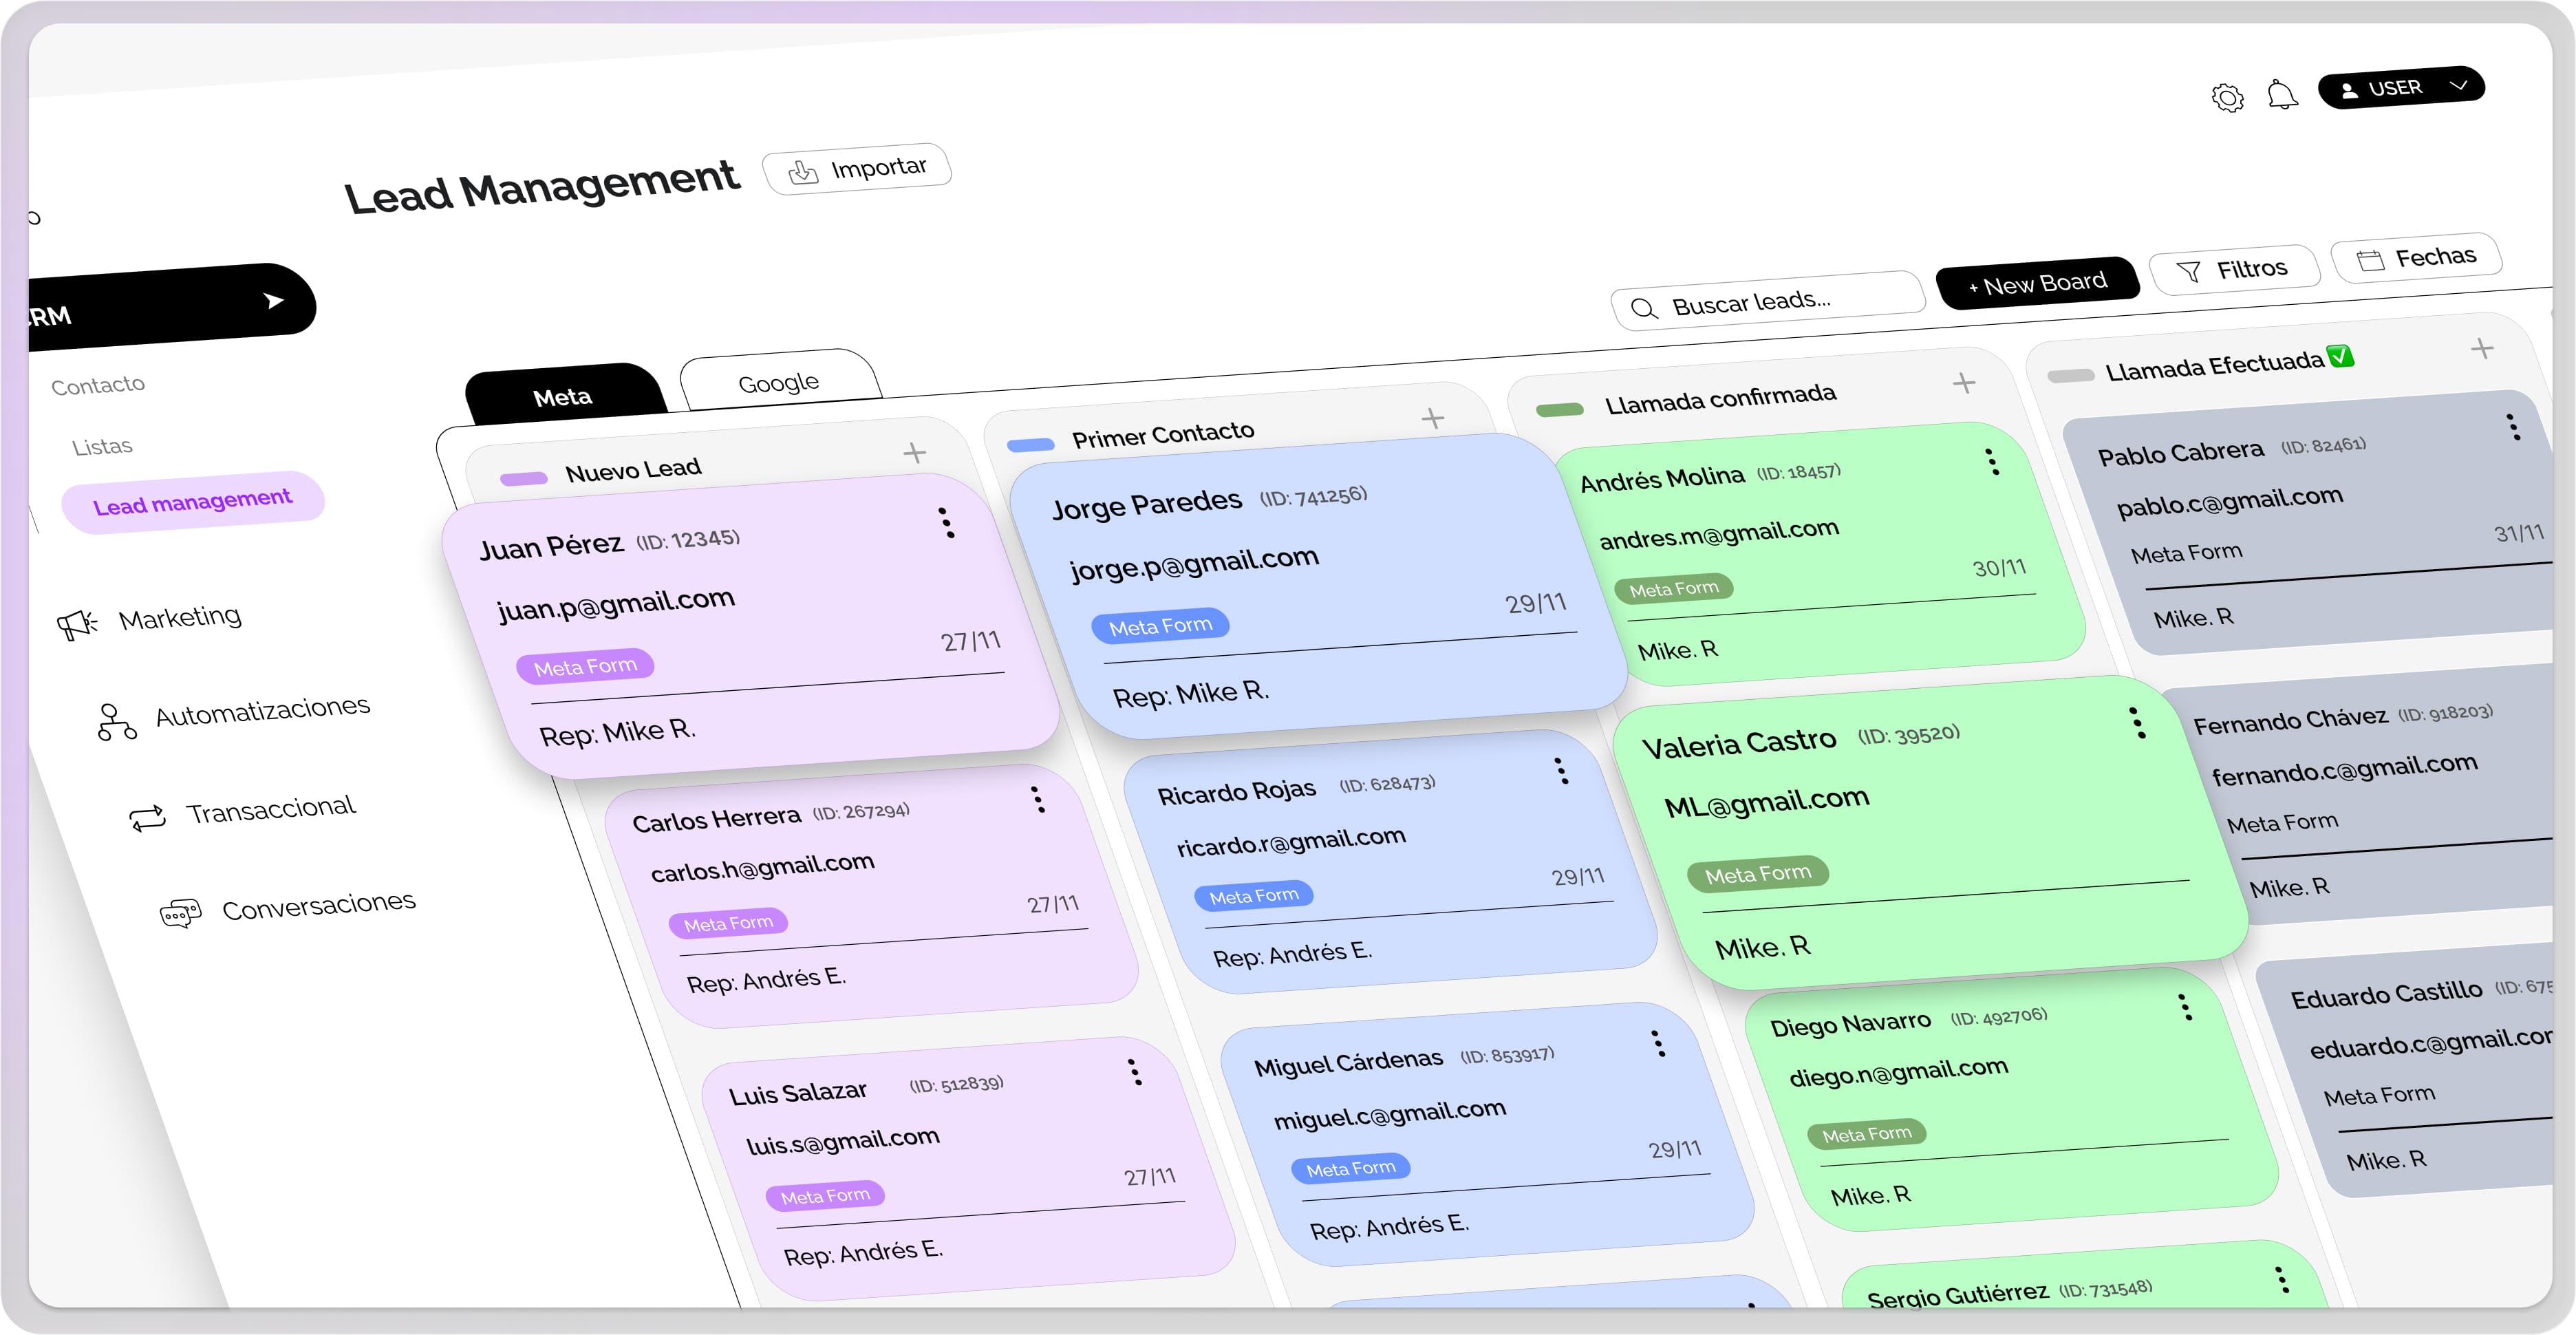Create a board with + New Board
2576x1335 pixels.
click(x=2038, y=283)
